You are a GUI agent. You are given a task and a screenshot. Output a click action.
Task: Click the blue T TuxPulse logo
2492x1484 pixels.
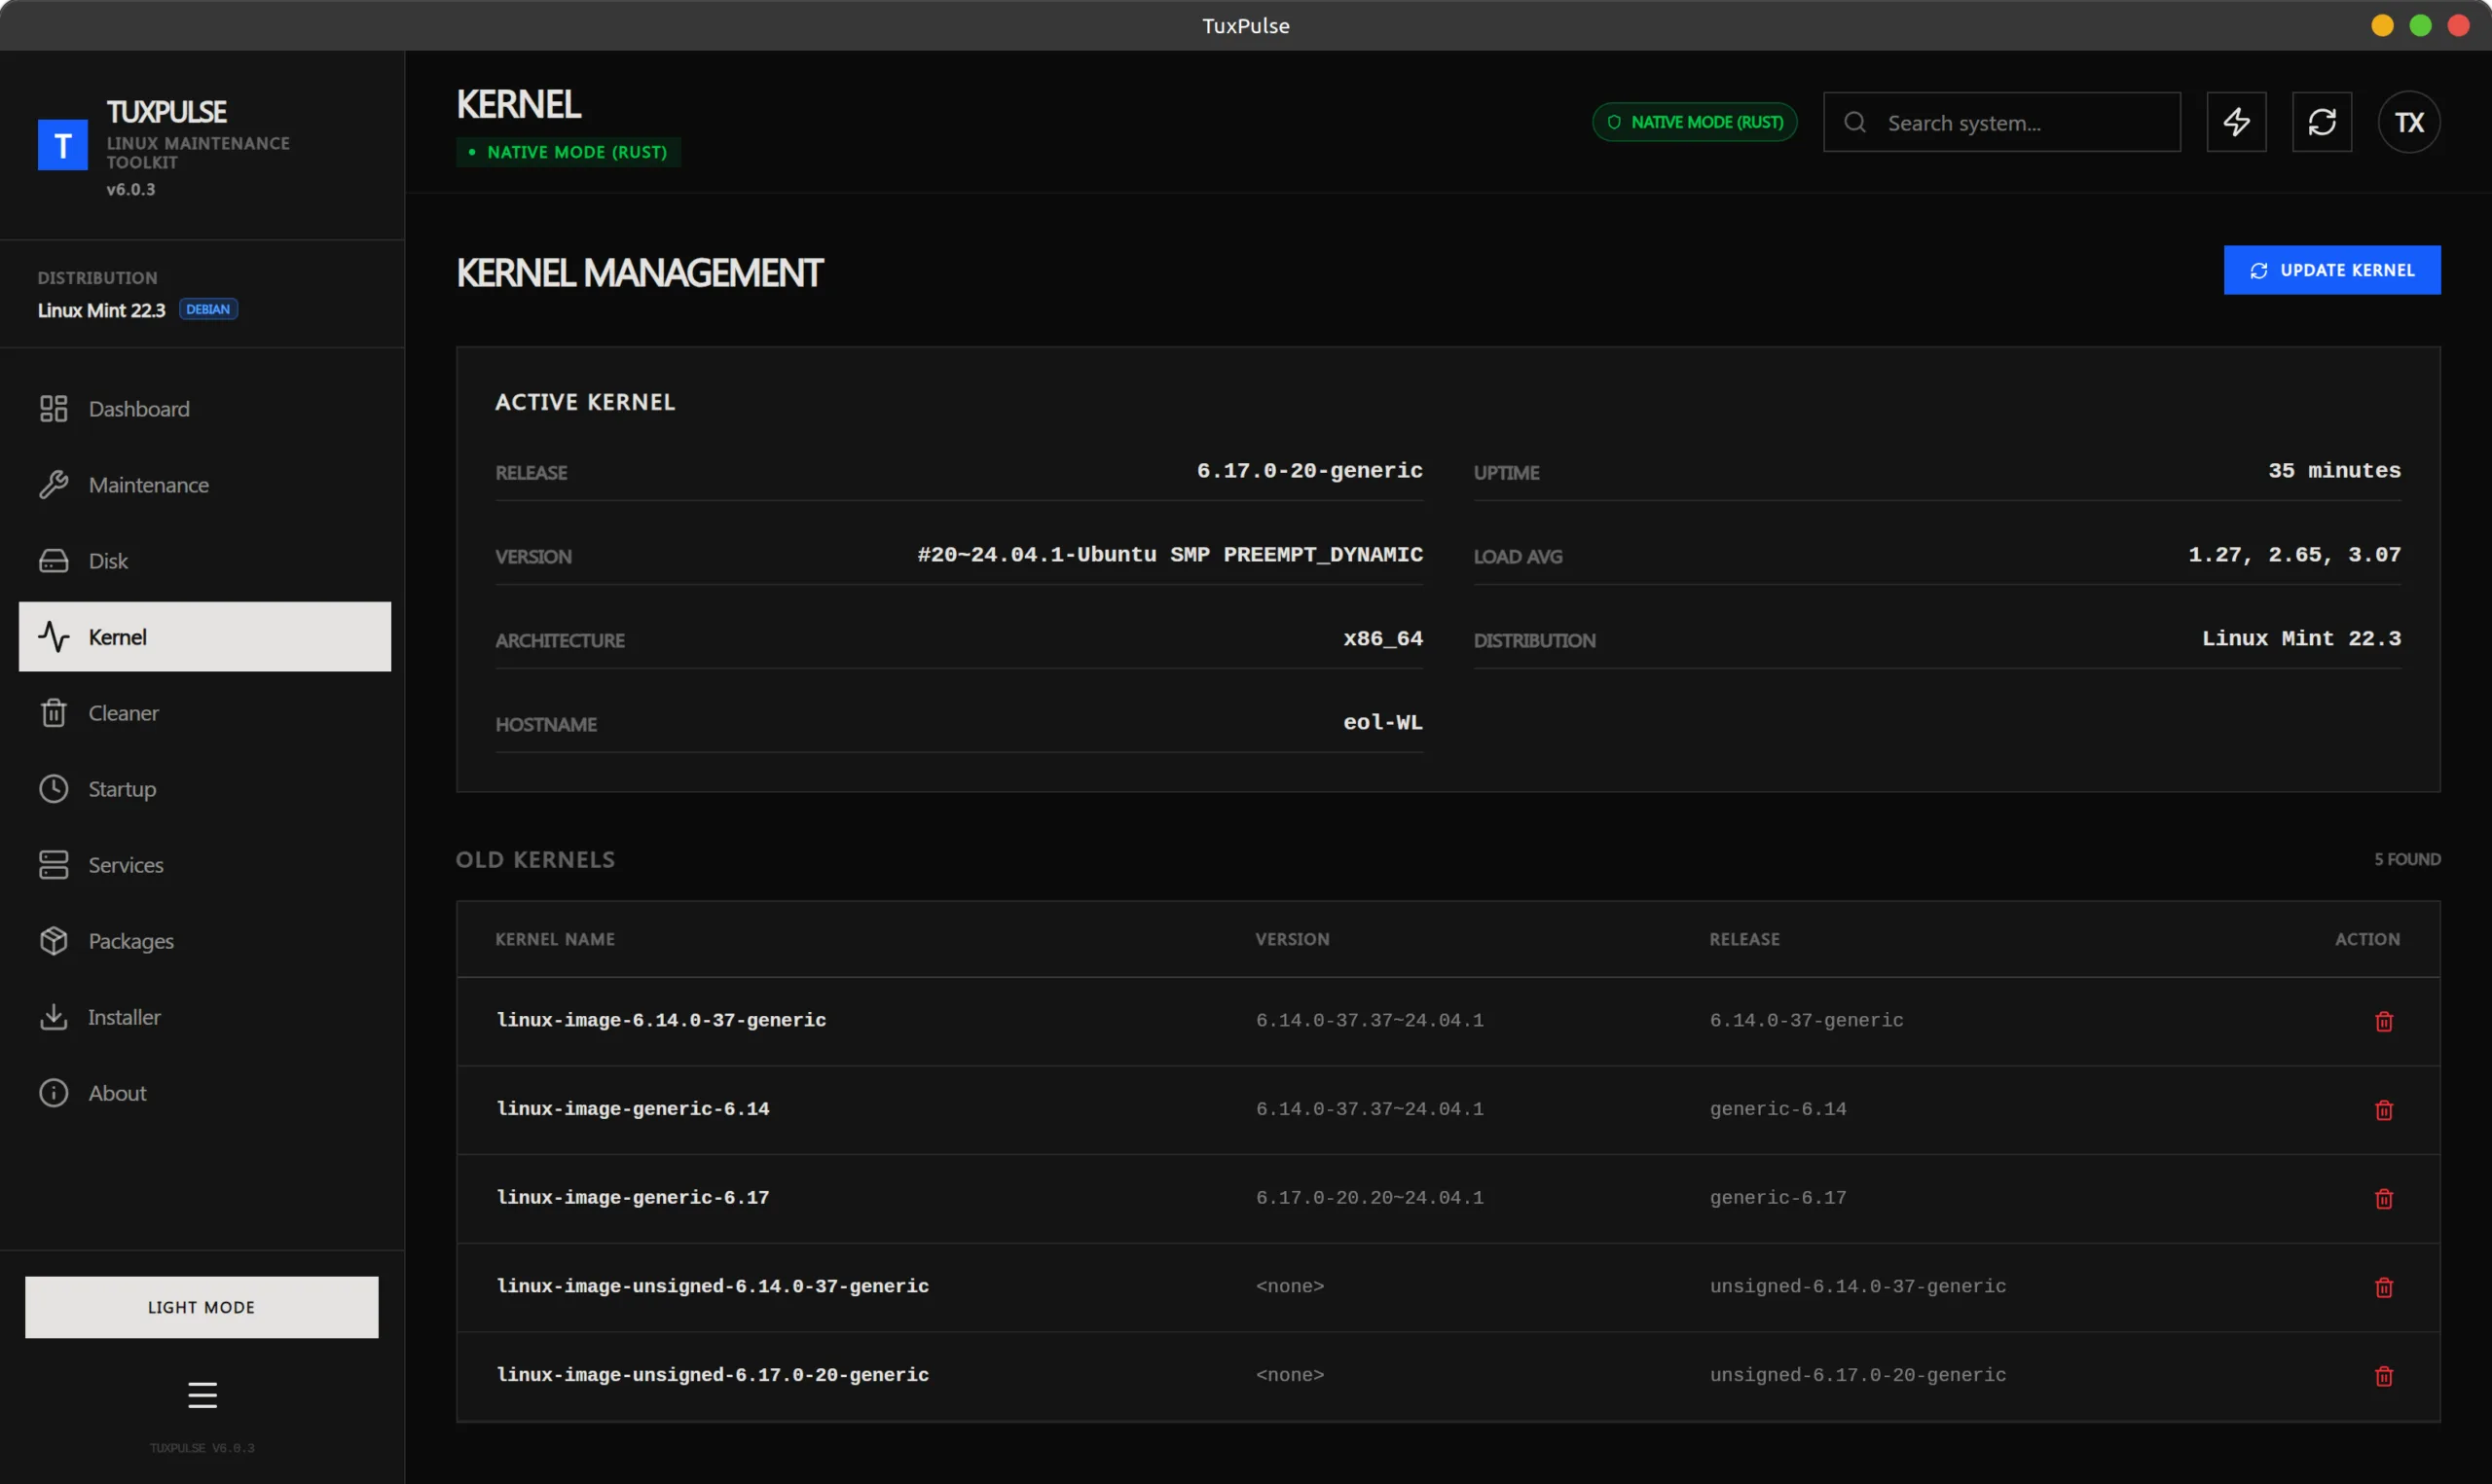pyautogui.click(x=62, y=146)
